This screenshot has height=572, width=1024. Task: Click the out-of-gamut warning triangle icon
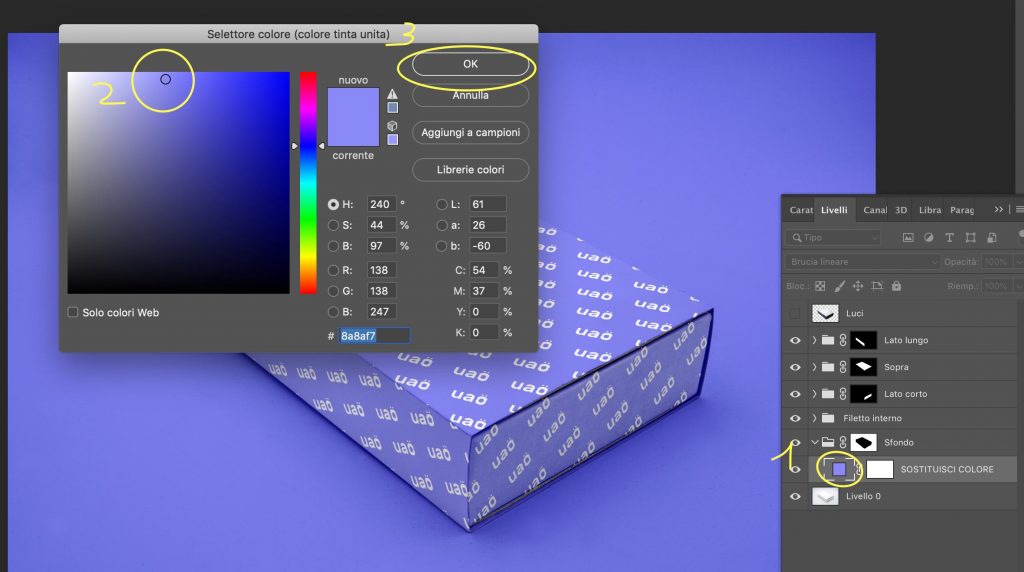(x=392, y=94)
